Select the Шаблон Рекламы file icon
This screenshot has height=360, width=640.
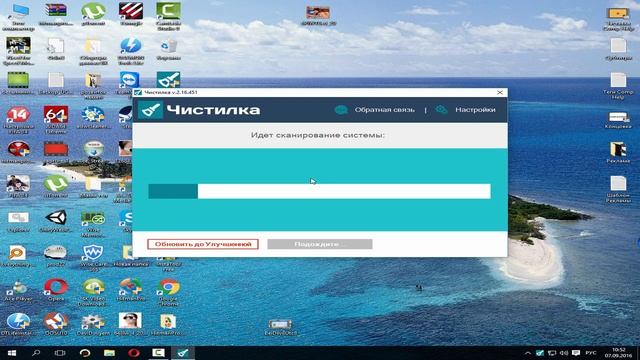[618, 189]
